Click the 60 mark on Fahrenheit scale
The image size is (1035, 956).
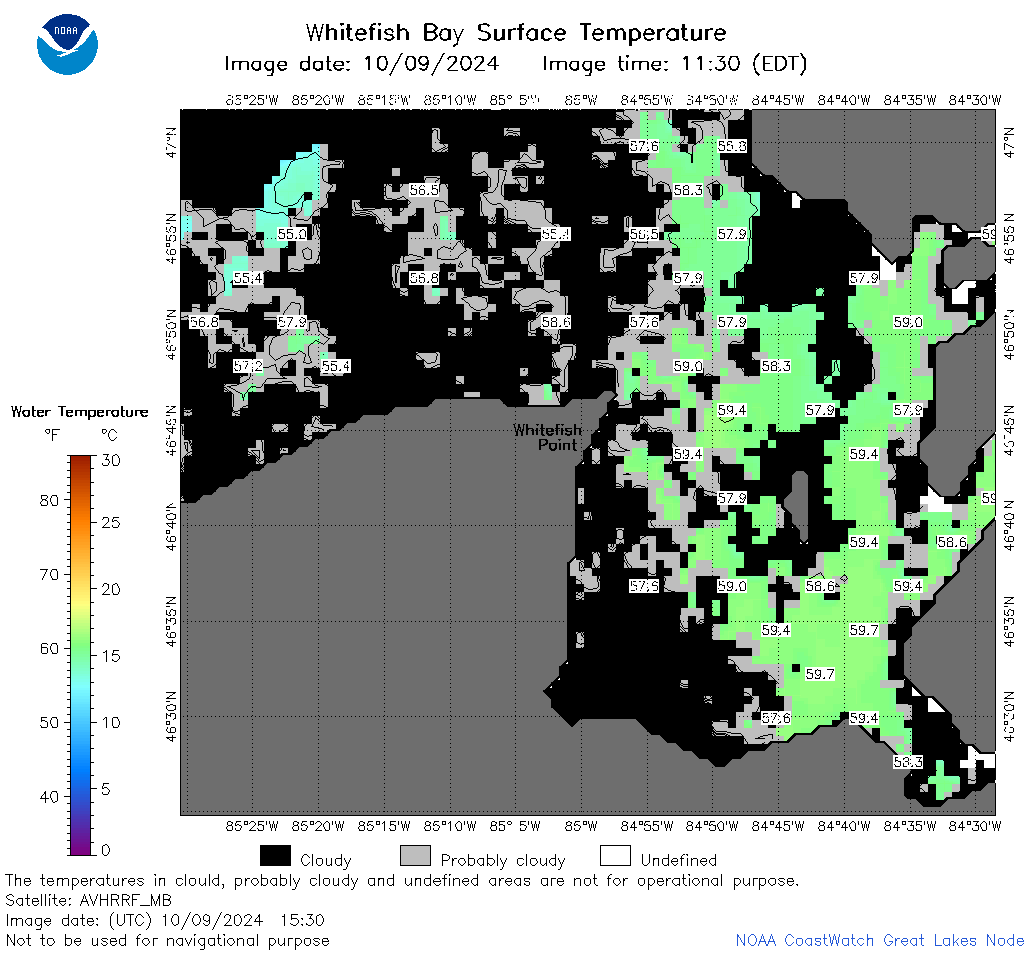click(50, 648)
